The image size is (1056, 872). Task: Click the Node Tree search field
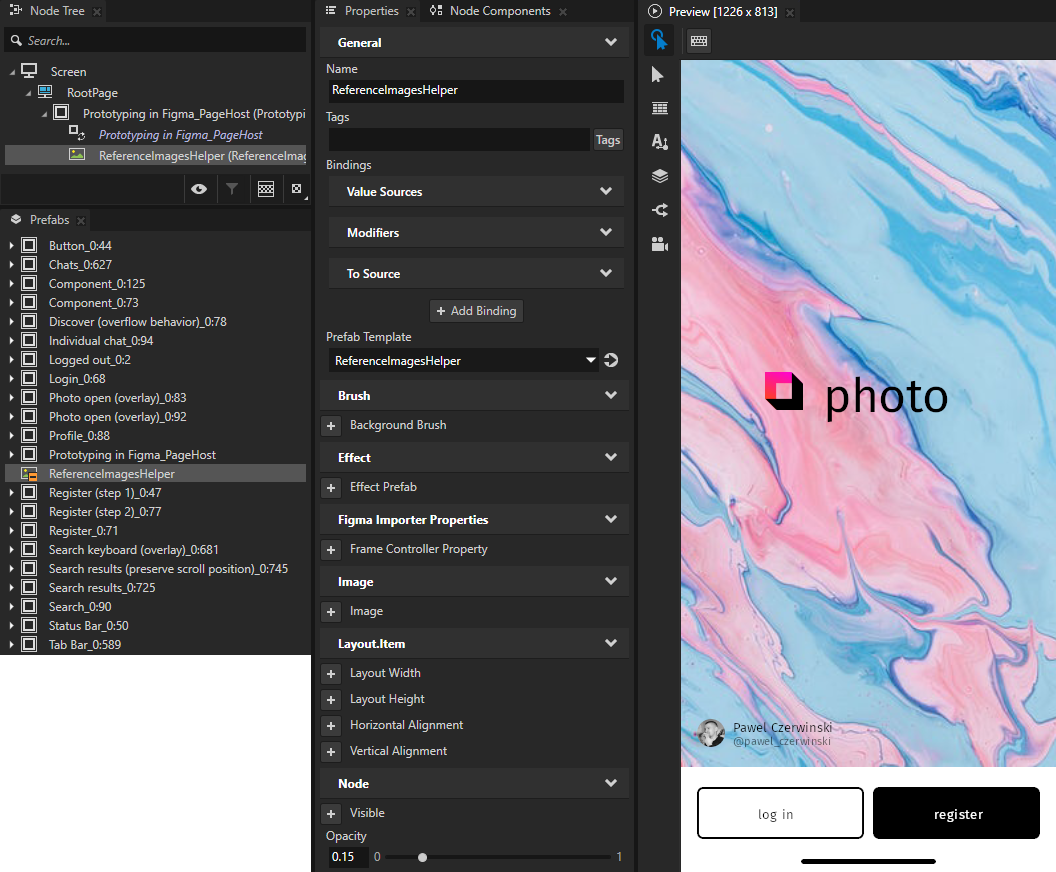tap(155, 40)
